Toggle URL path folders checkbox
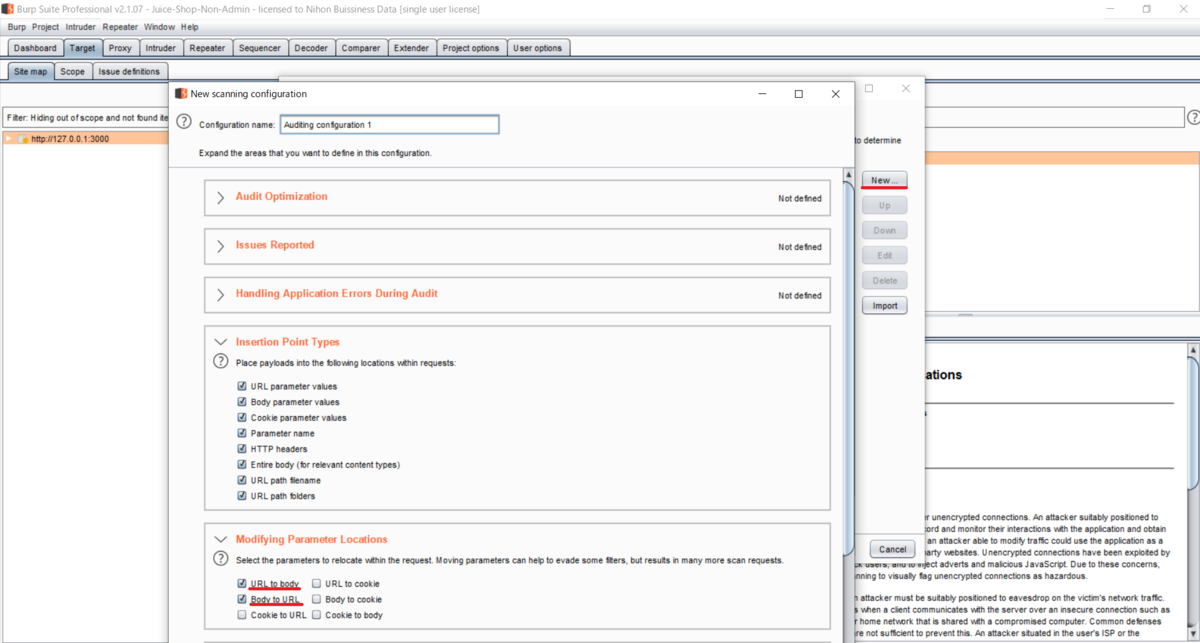 [x=242, y=496]
